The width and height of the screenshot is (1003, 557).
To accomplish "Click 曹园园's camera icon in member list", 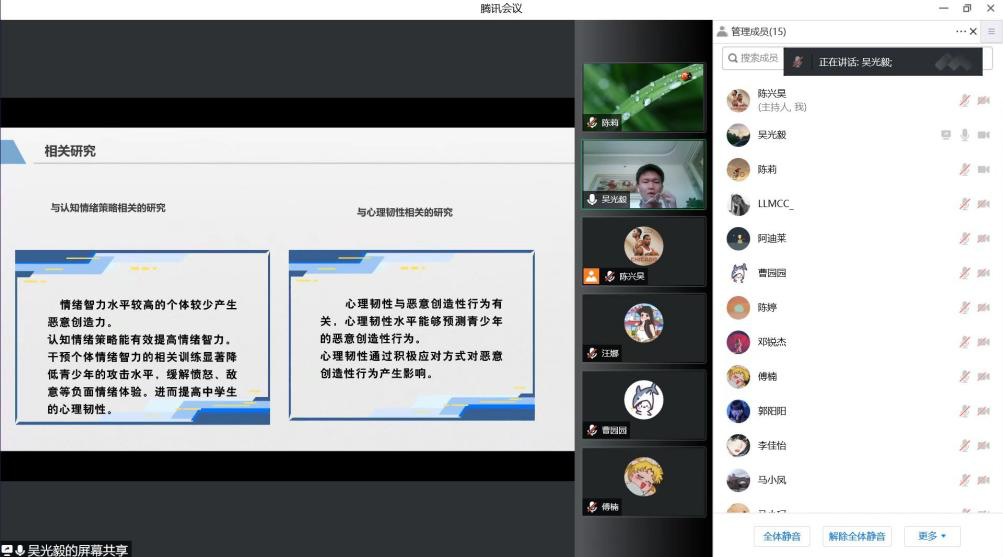I will coord(983,273).
